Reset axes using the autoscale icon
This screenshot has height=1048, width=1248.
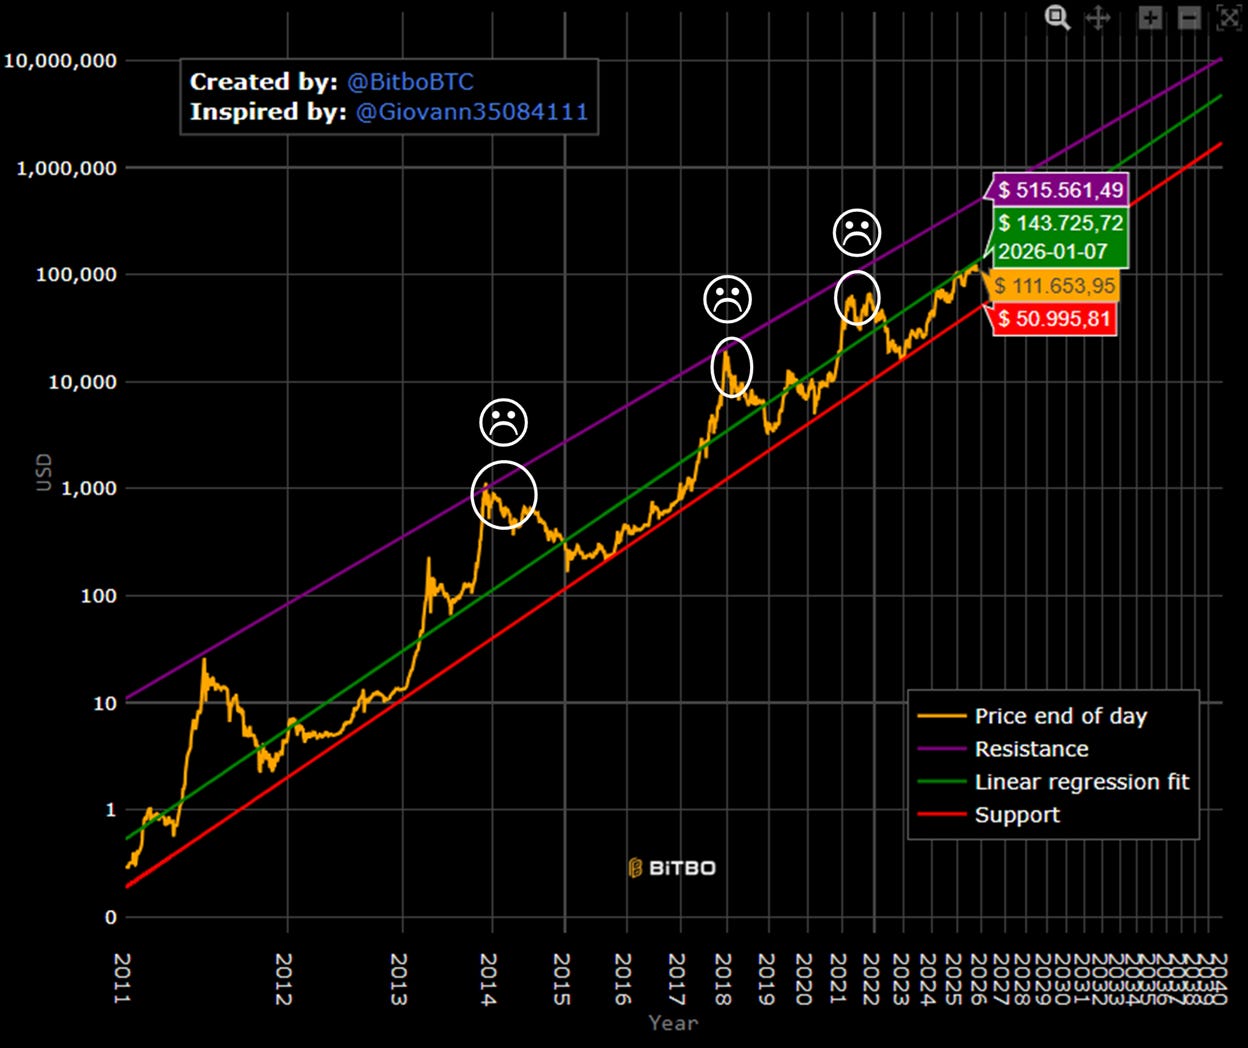click(x=1228, y=18)
